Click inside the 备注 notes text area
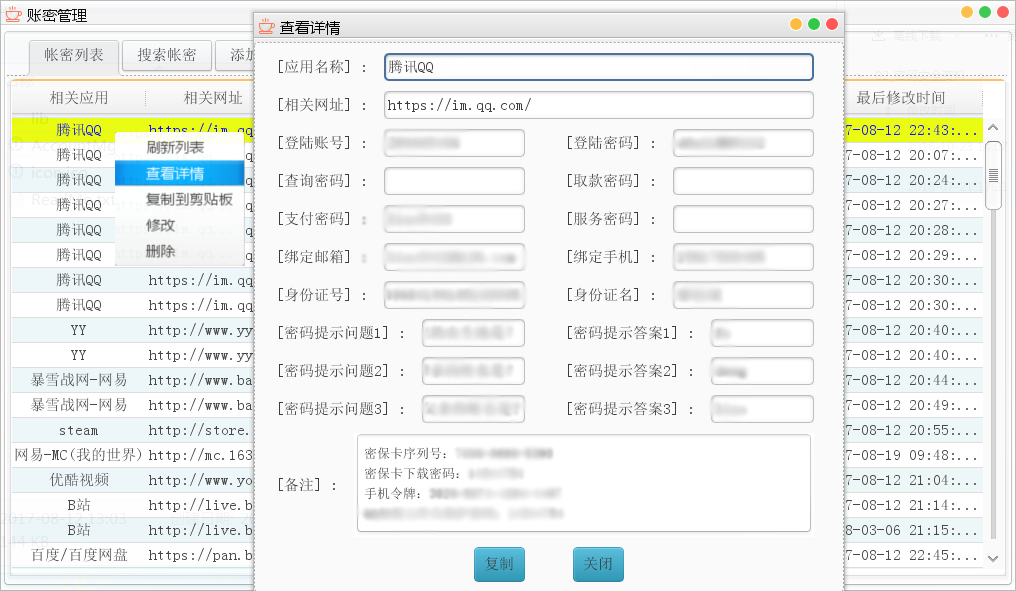This screenshot has height=591, width=1016. tap(584, 483)
